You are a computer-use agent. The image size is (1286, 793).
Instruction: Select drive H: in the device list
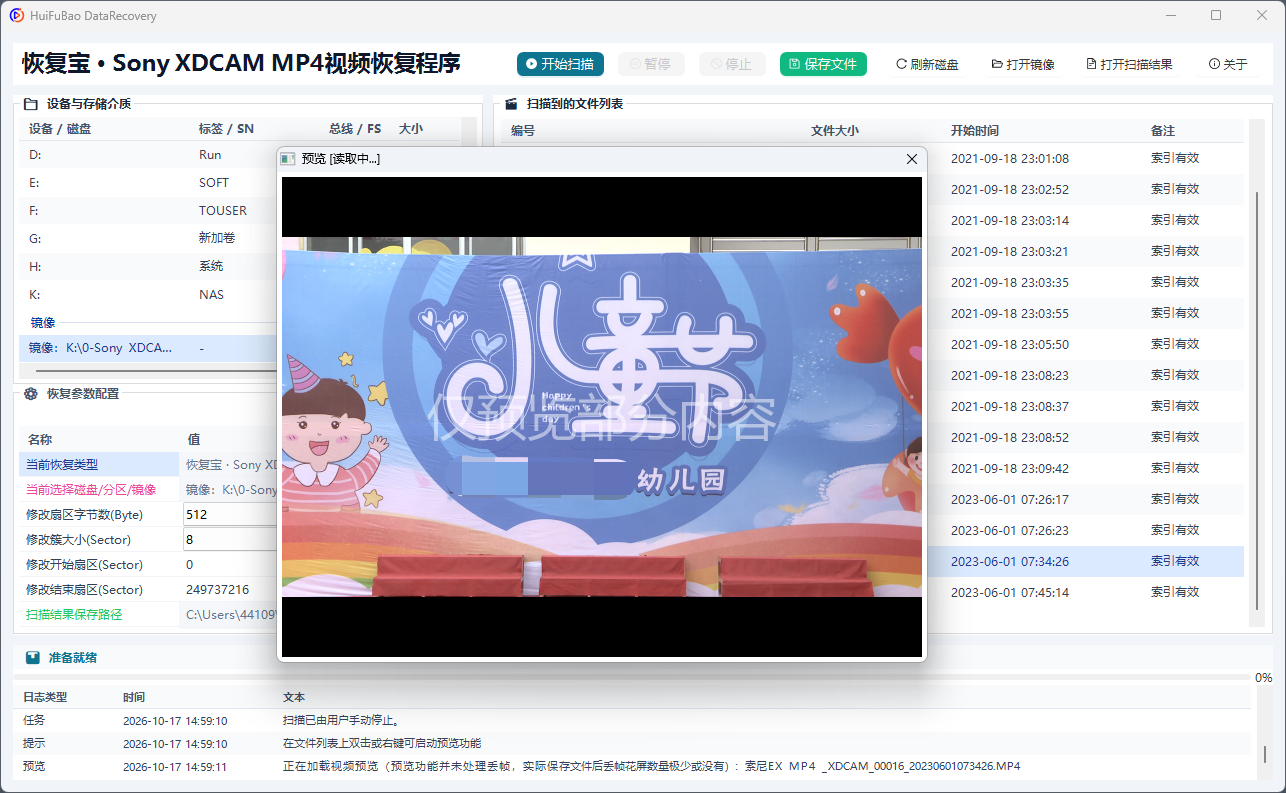pos(146,267)
